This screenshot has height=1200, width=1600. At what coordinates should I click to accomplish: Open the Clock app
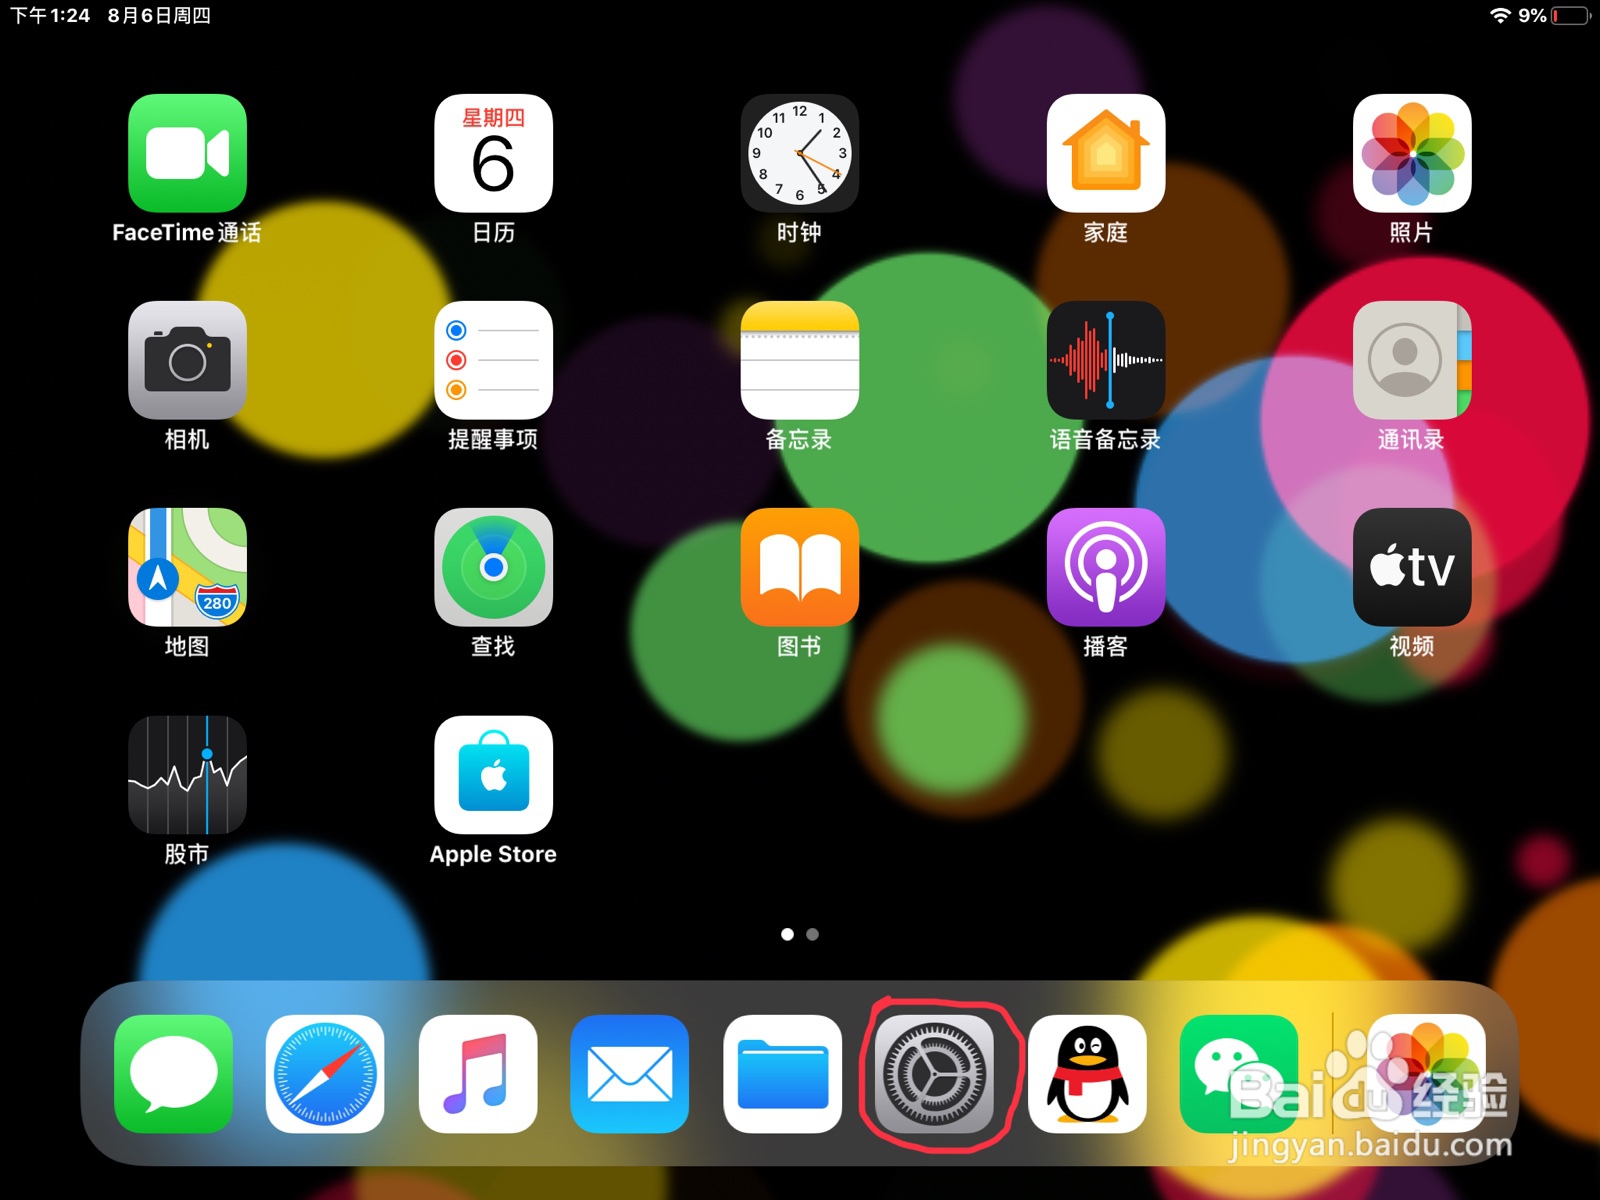click(x=799, y=153)
